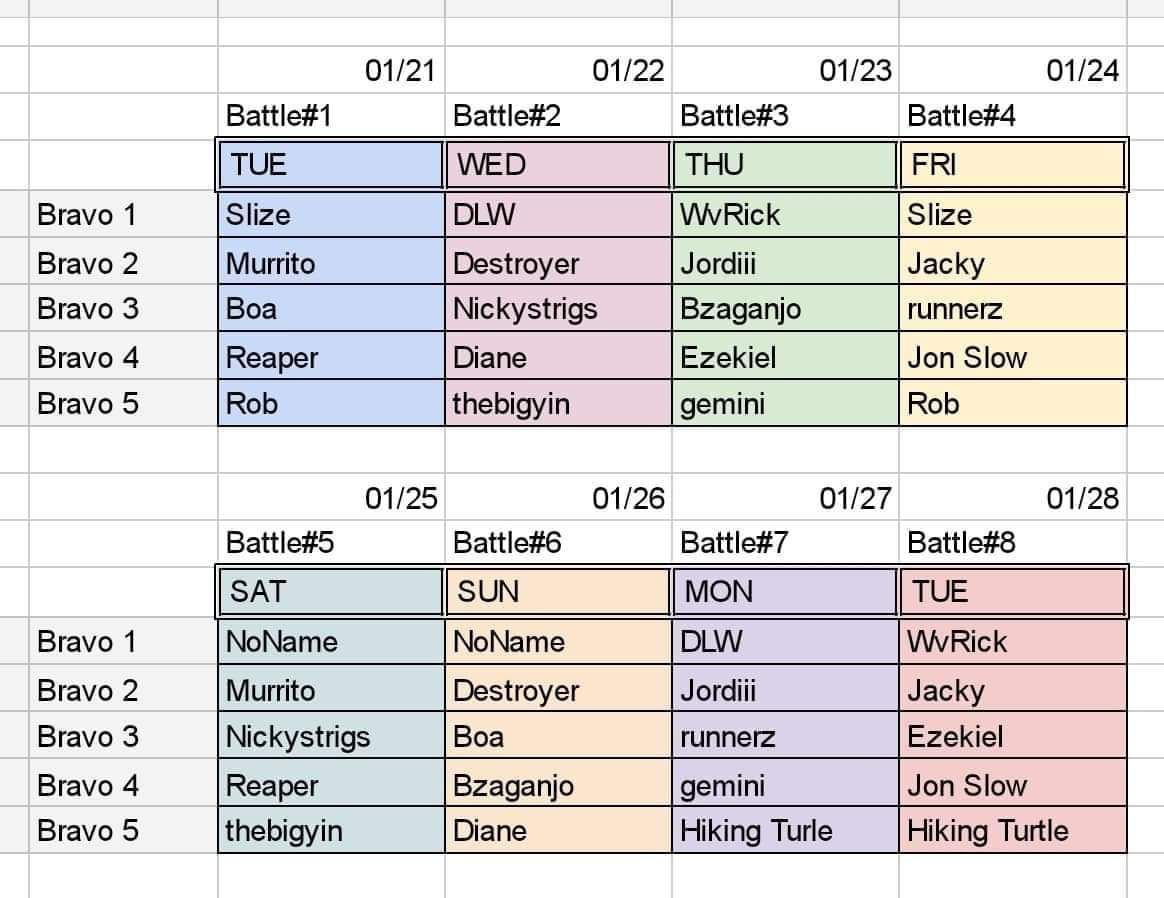1164x898 pixels.
Task: Select the THU header cell
Action: [785, 165]
